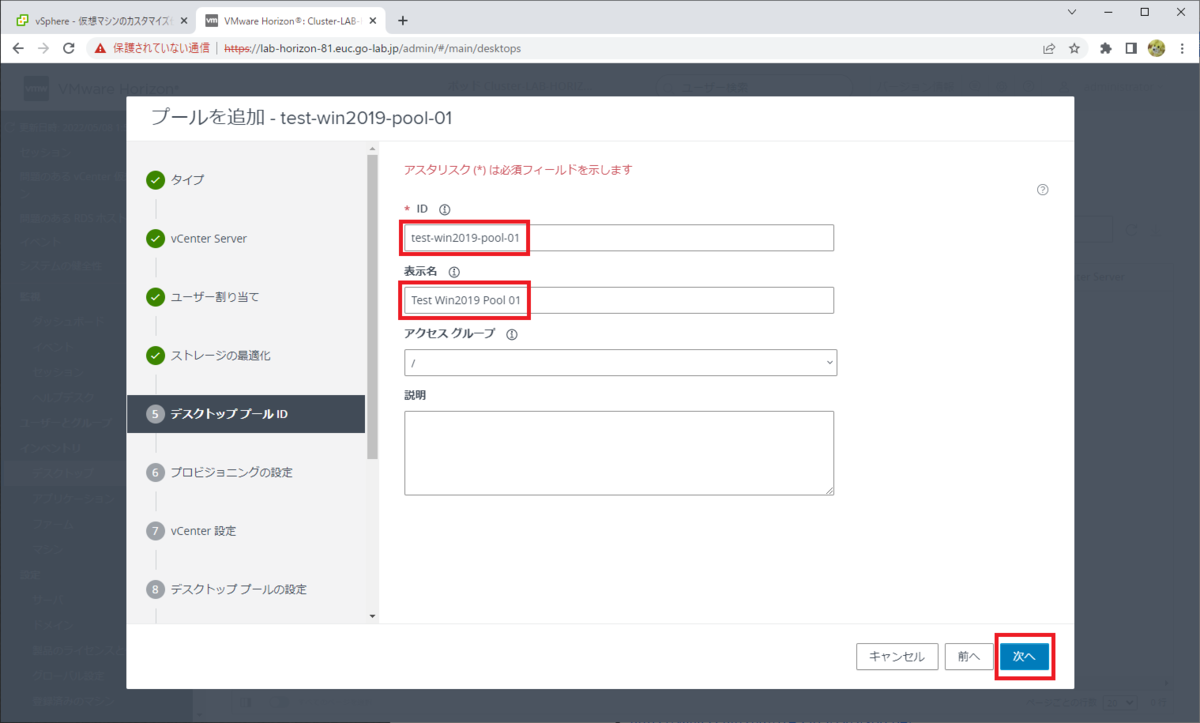Click the vCenter Server step checkmark icon
Screen dimensions: 1200x723
coord(155,239)
